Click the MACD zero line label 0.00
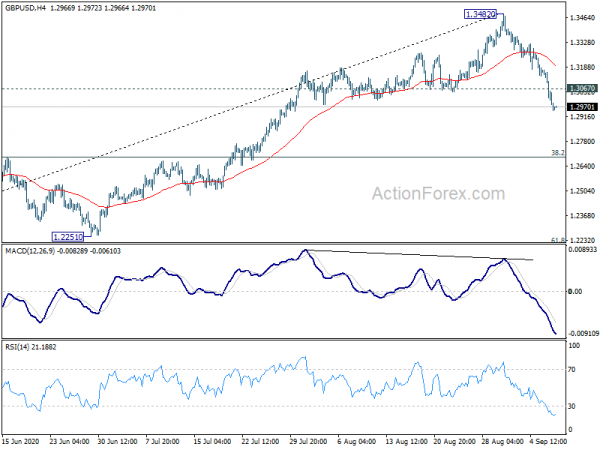Viewport: 600px width, 450px height. point(576,292)
